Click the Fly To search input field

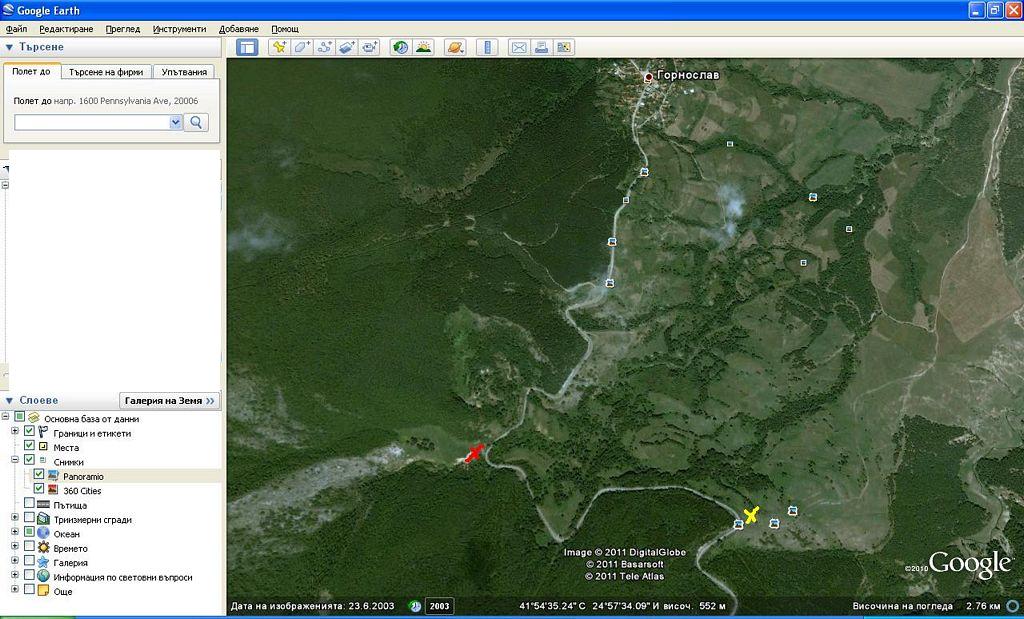point(91,122)
